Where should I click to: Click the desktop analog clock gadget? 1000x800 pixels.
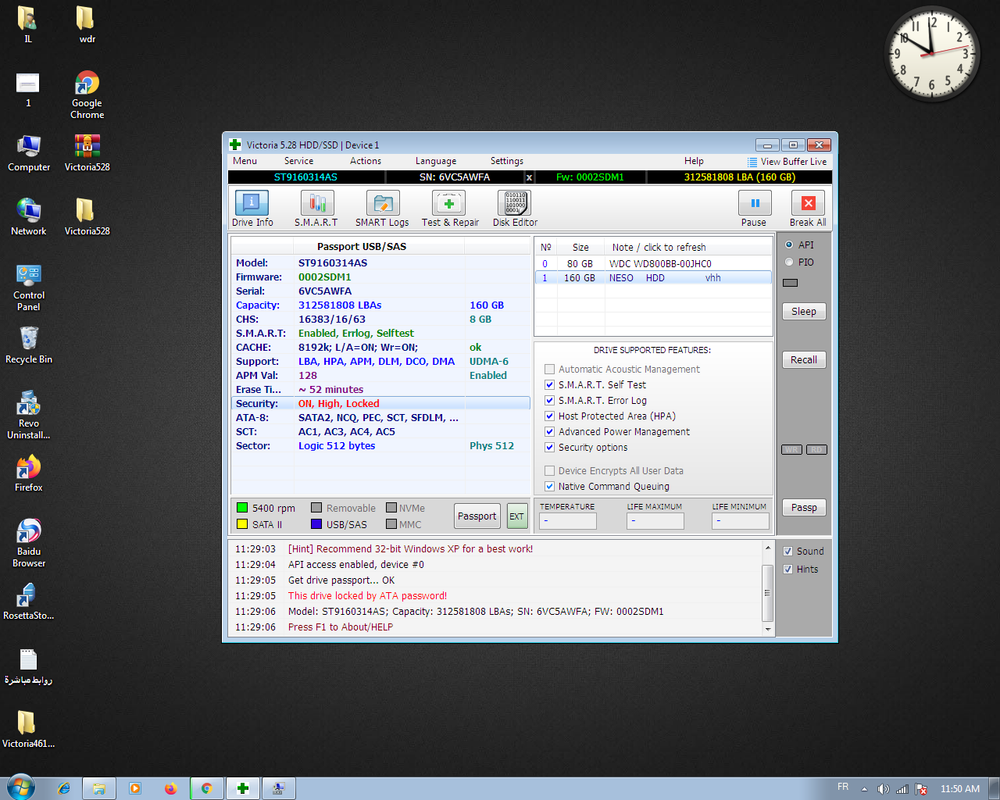pos(932,54)
